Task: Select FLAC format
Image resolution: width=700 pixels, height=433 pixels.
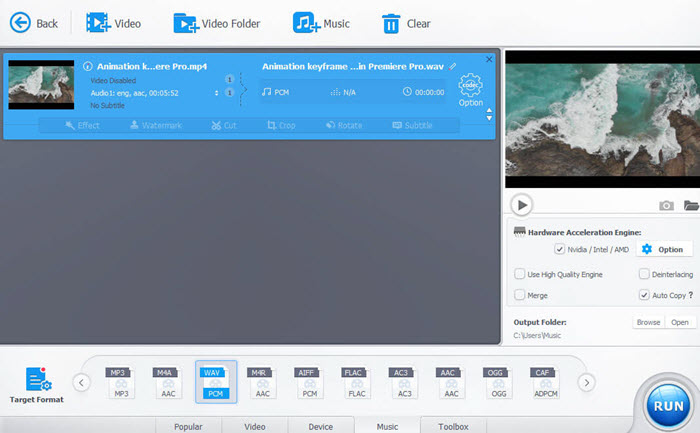Action: pos(356,383)
